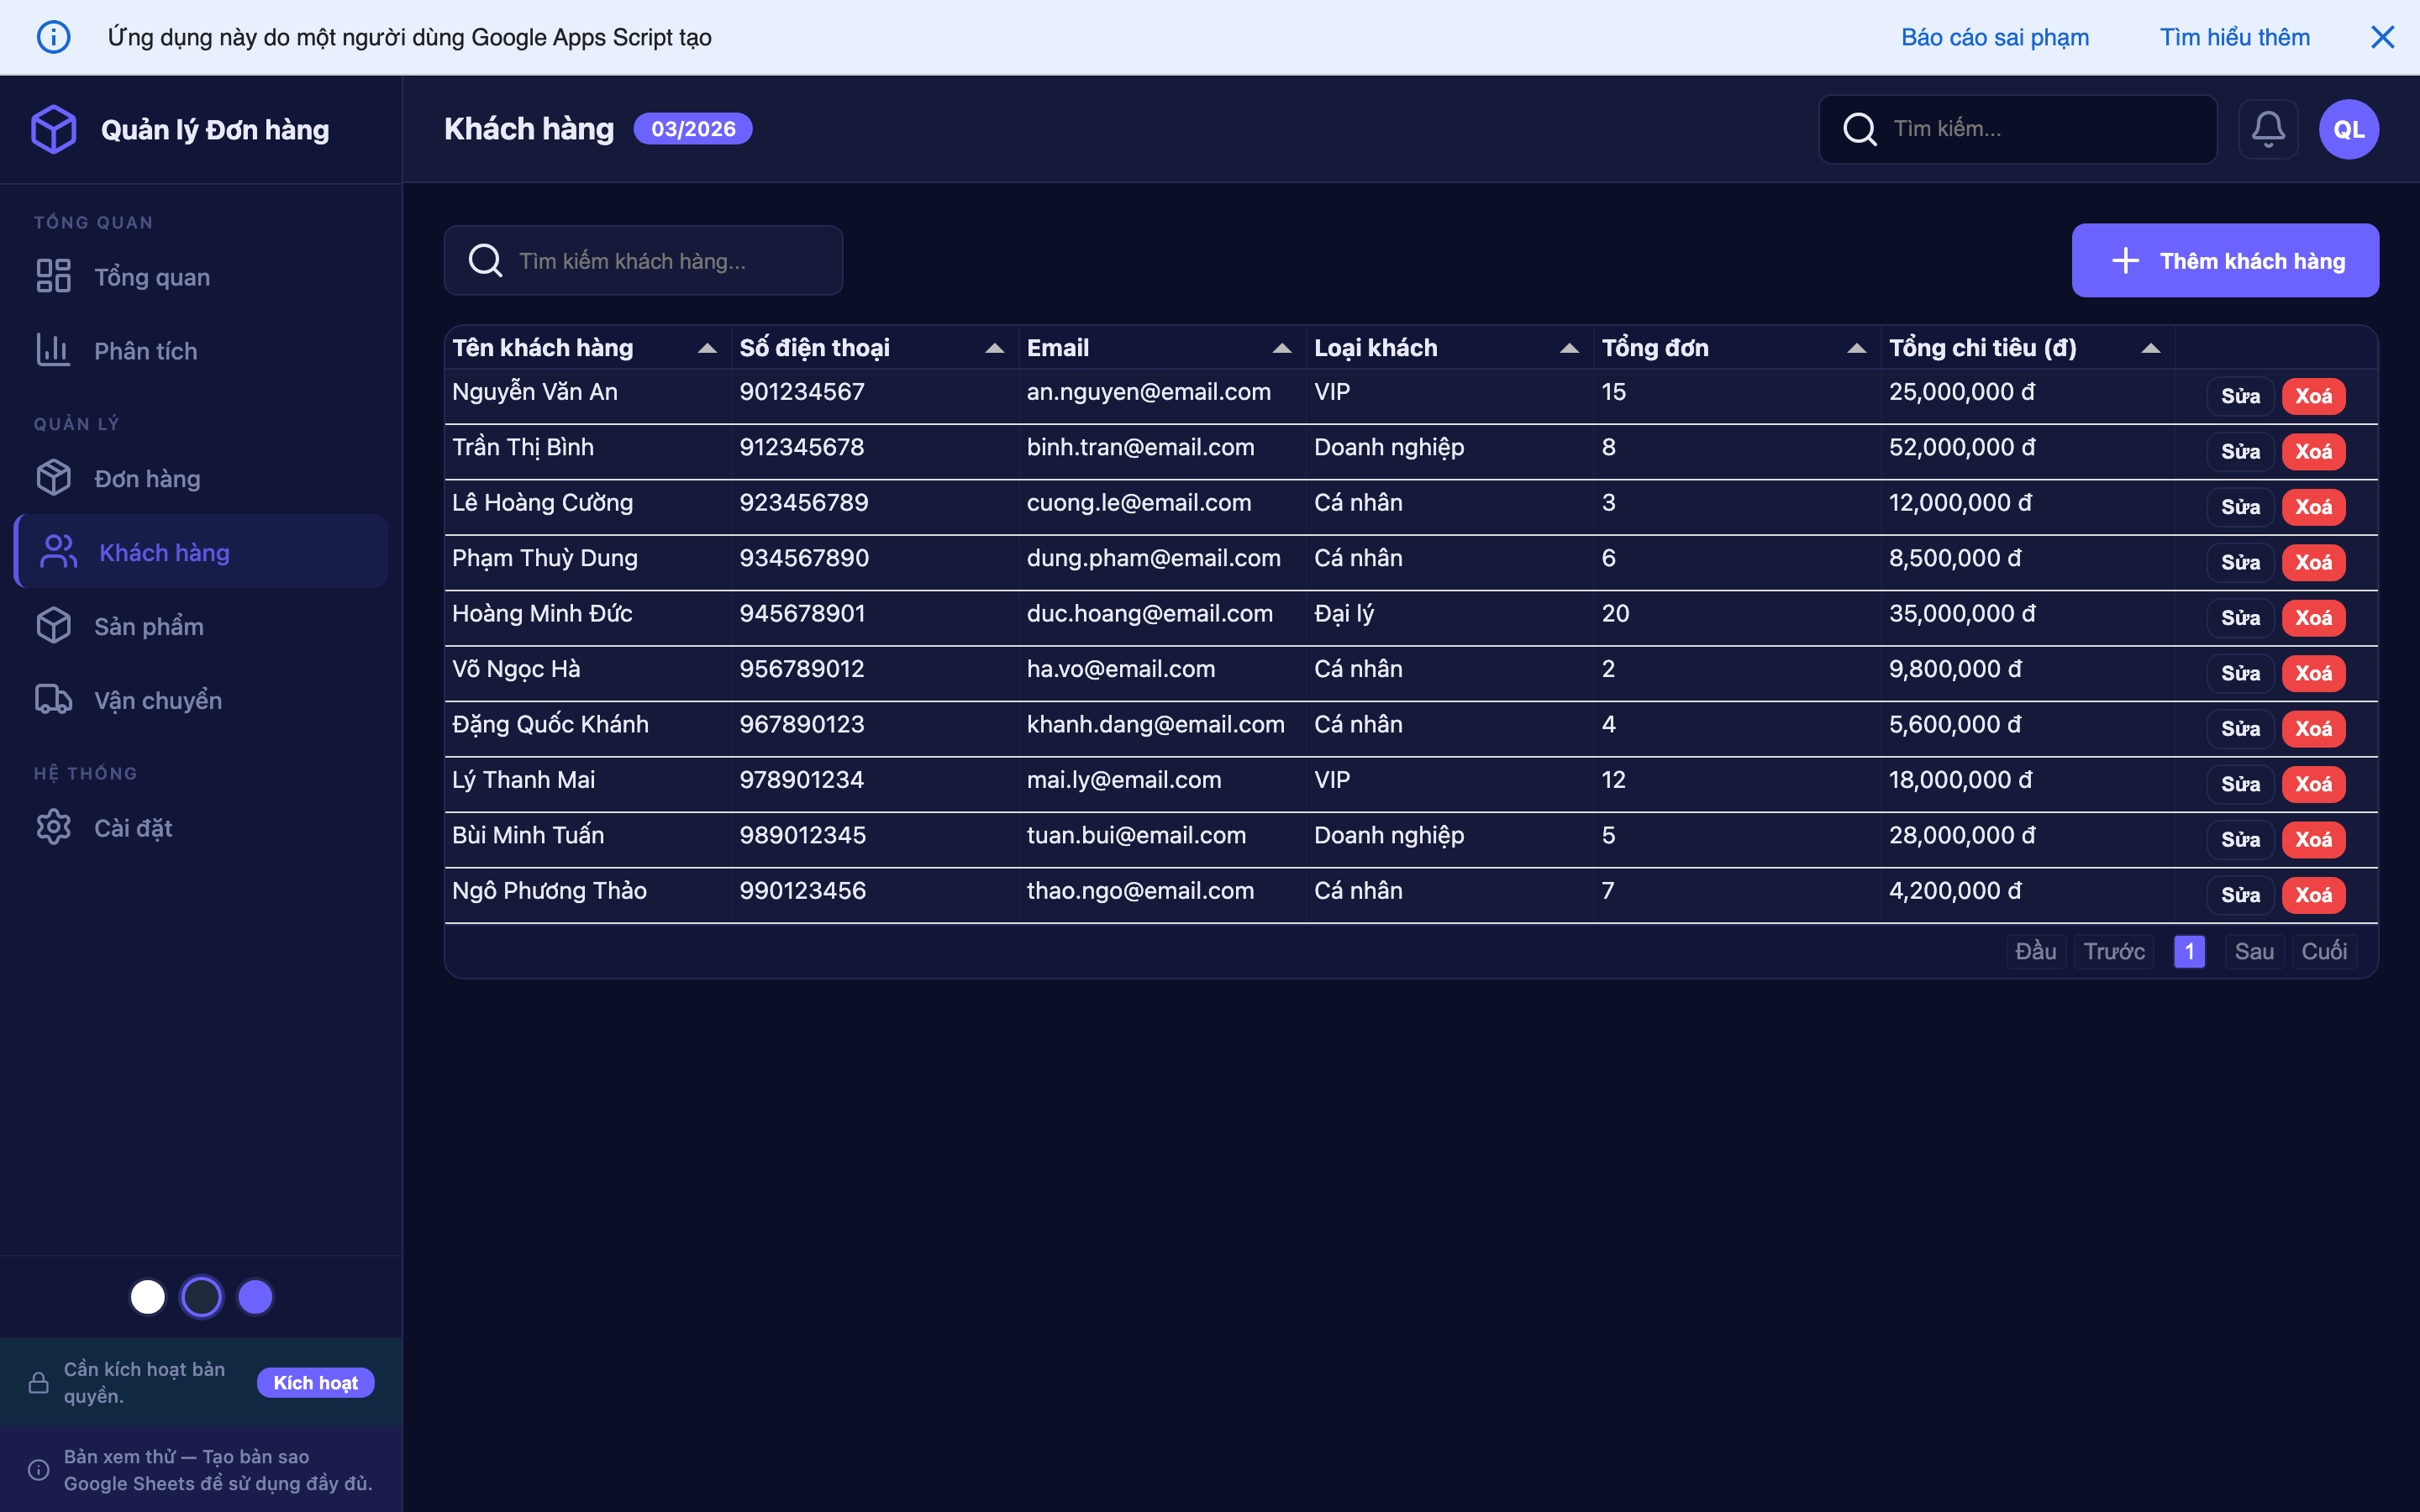2420x1512 pixels.
Task: Click the lock icon next to activation notice
Action: (39, 1381)
